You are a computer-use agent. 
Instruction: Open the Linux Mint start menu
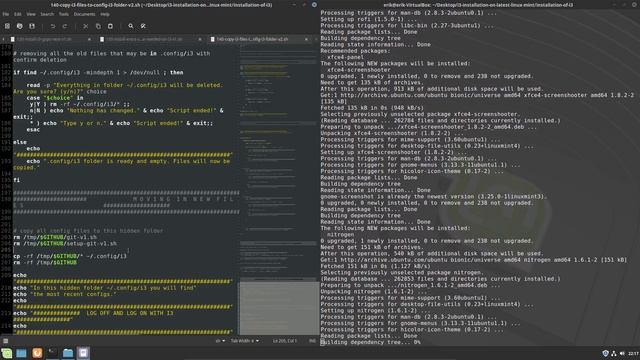point(7,353)
